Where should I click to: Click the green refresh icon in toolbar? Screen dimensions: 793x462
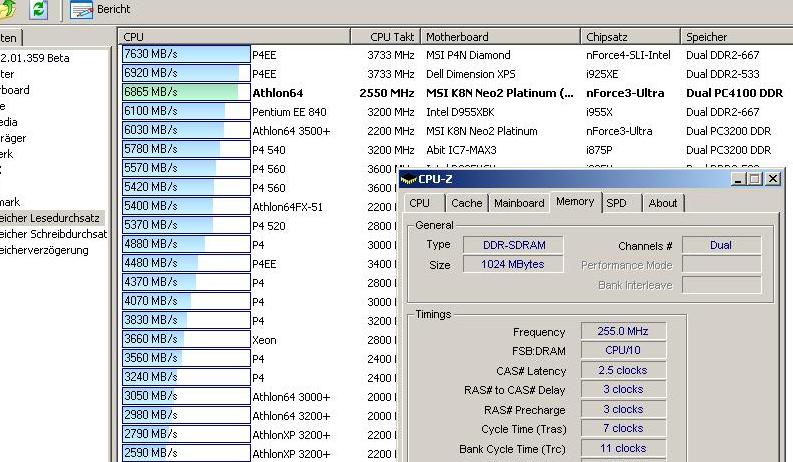[39, 9]
